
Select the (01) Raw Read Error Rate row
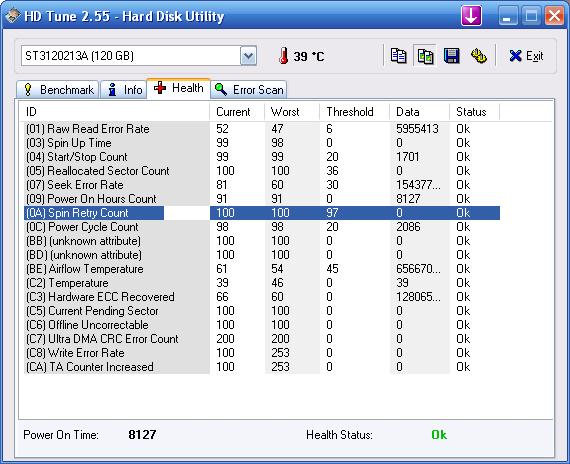(262, 129)
